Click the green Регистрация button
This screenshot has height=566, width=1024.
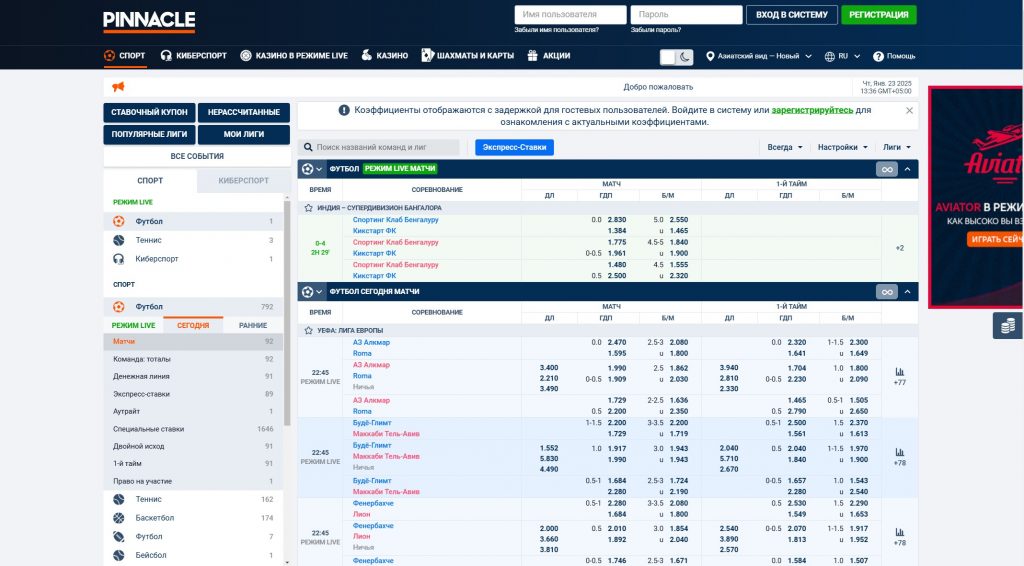pyautogui.click(x=879, y=14)
